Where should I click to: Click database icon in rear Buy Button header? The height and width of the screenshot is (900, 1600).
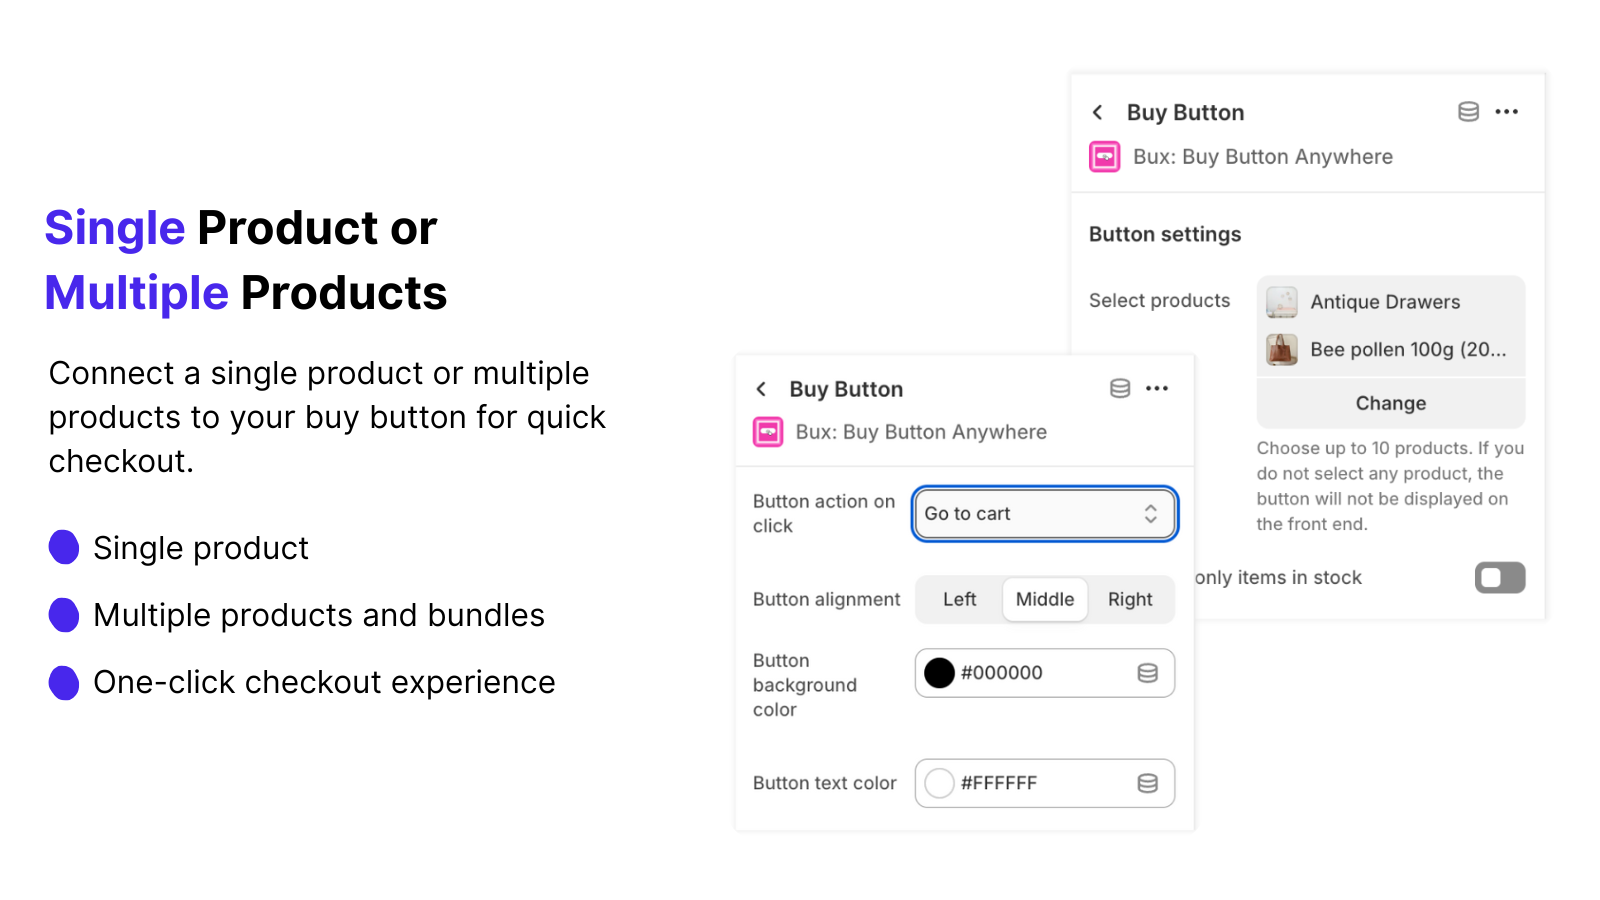point(1468,112)
